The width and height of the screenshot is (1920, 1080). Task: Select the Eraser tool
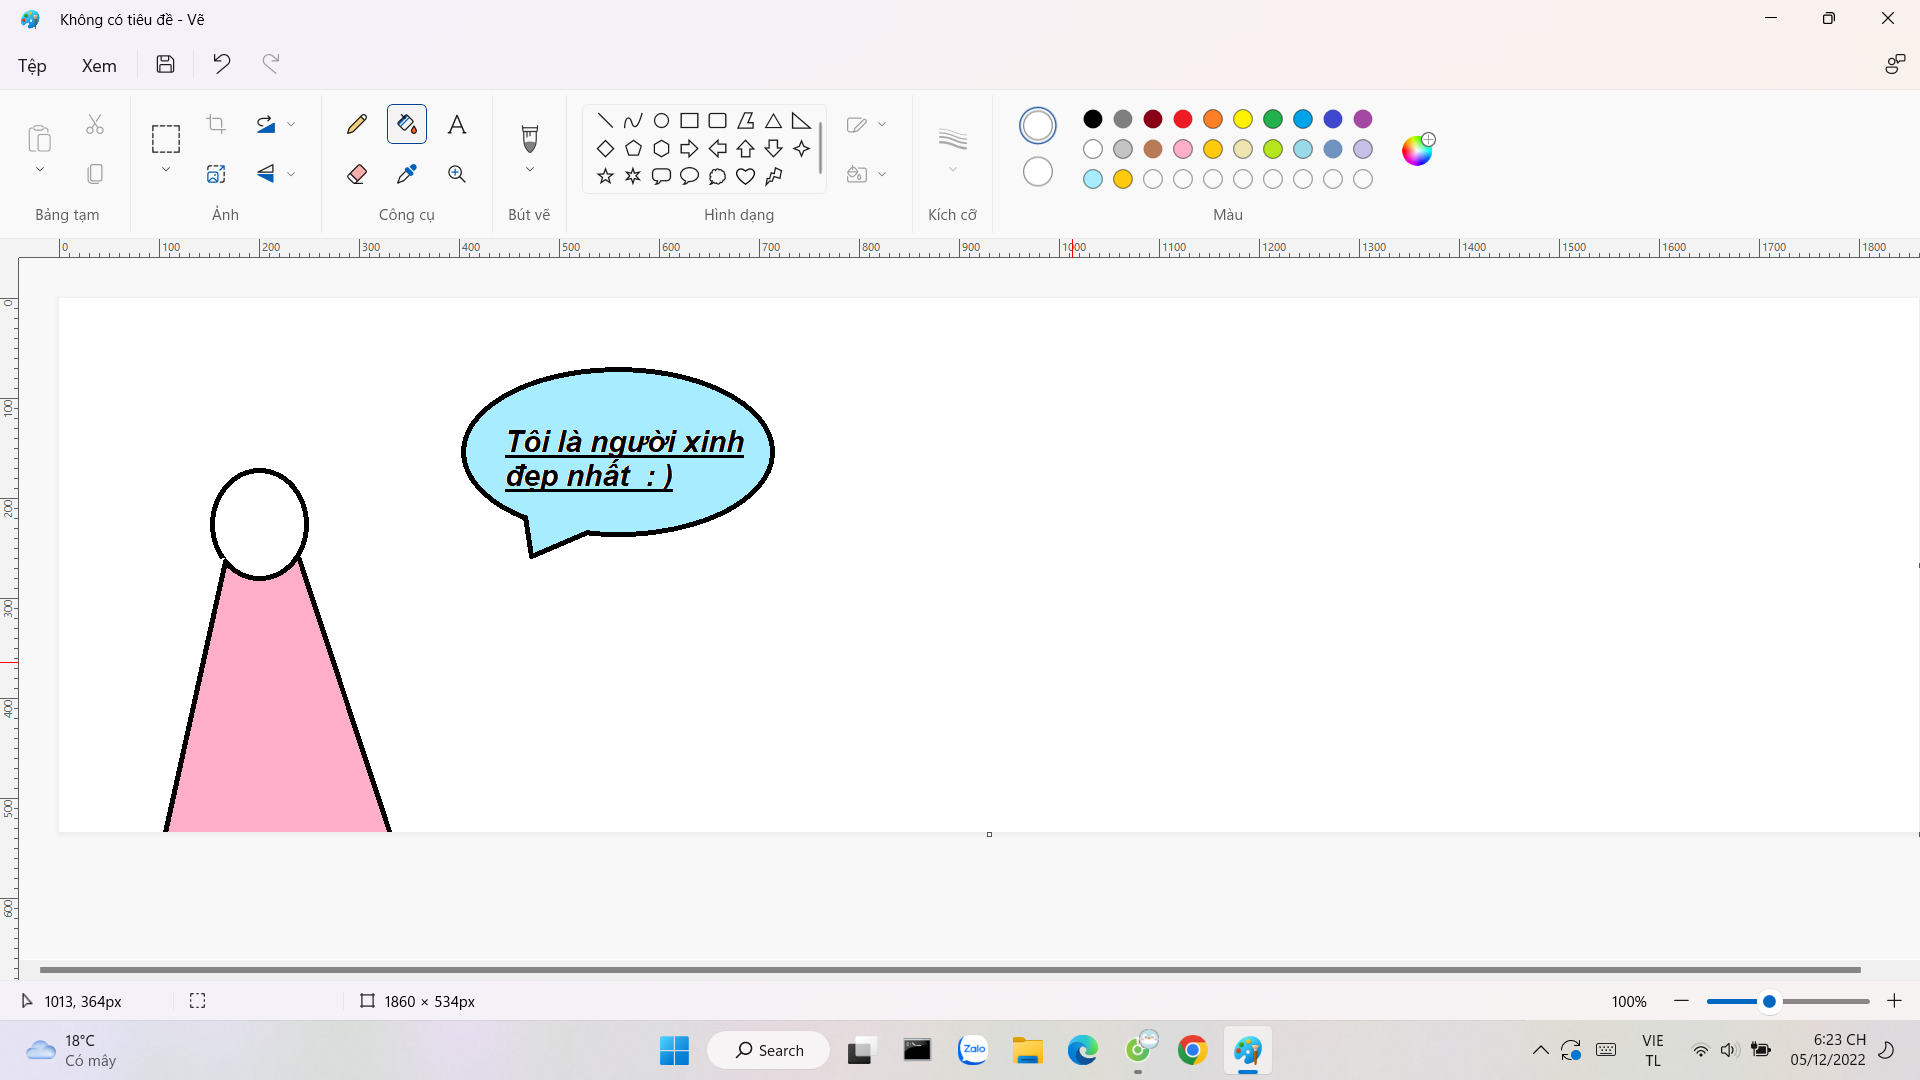point(357,174)
